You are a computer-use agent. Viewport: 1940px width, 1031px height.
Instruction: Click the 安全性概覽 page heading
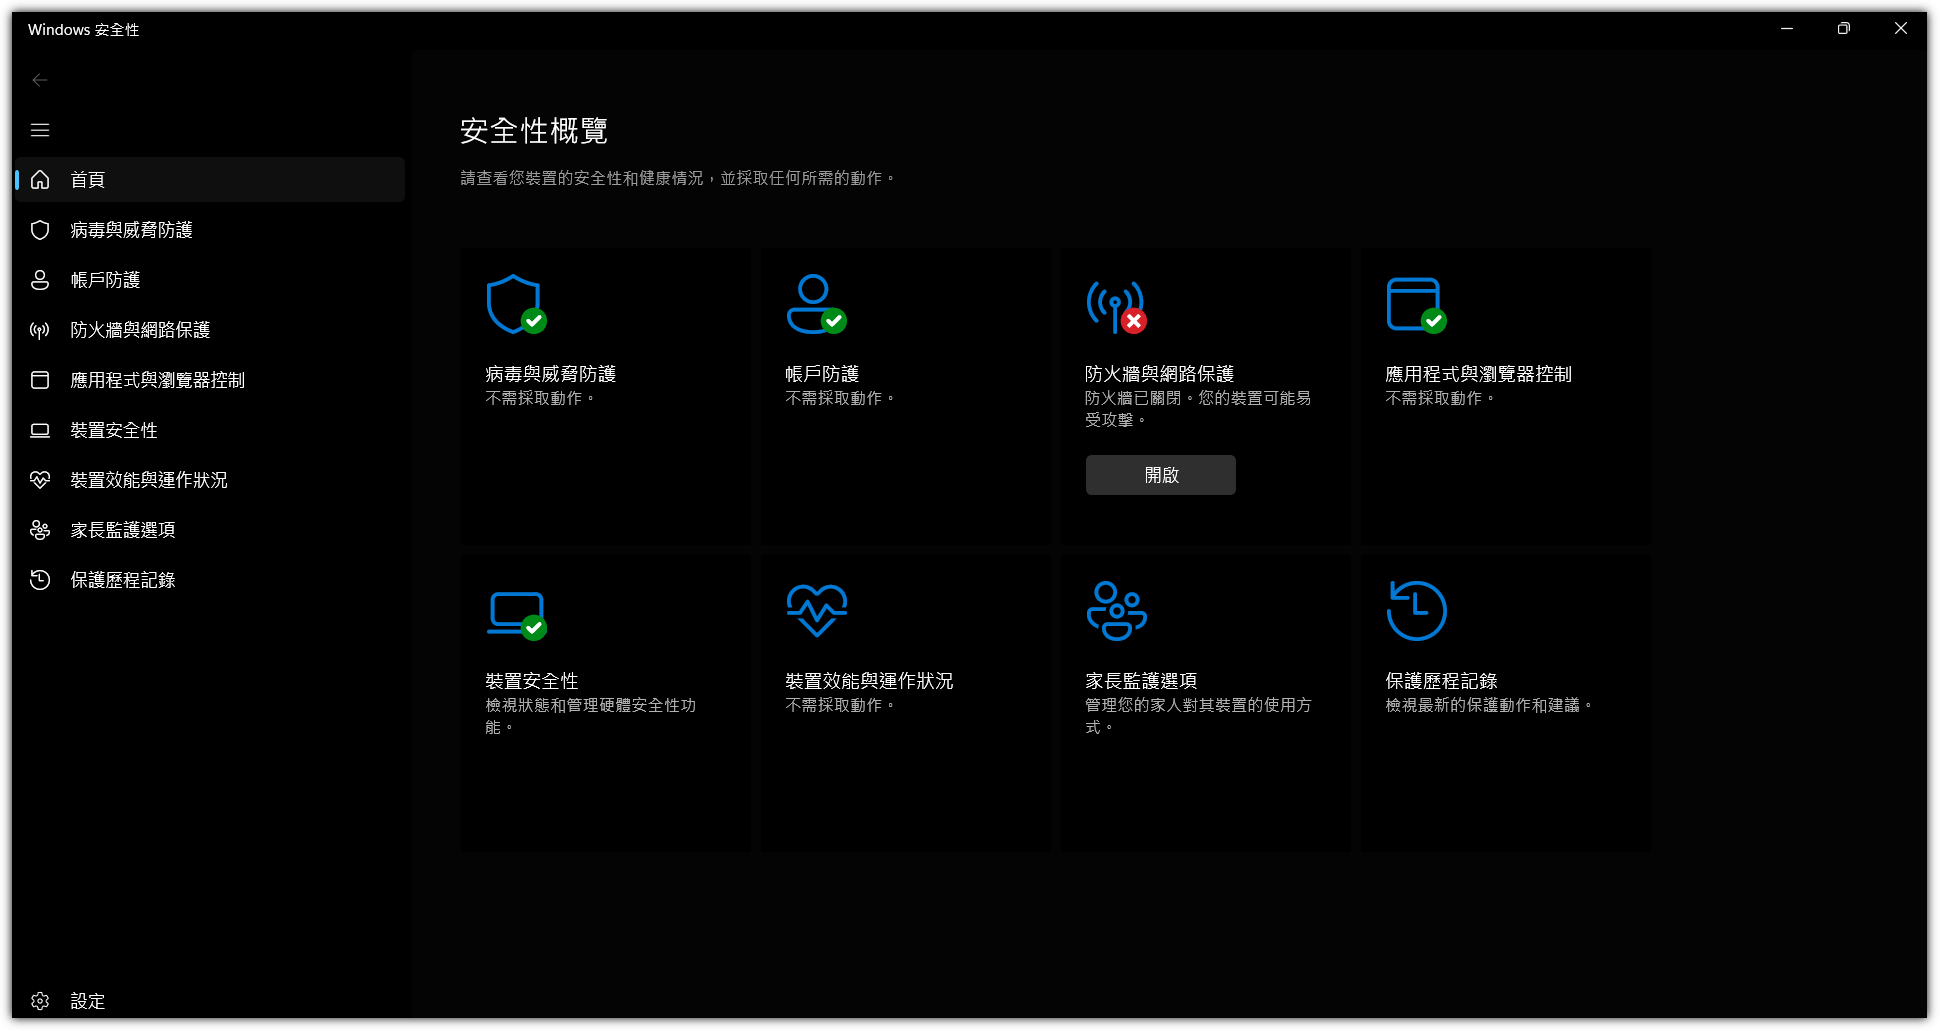[534, 131]
